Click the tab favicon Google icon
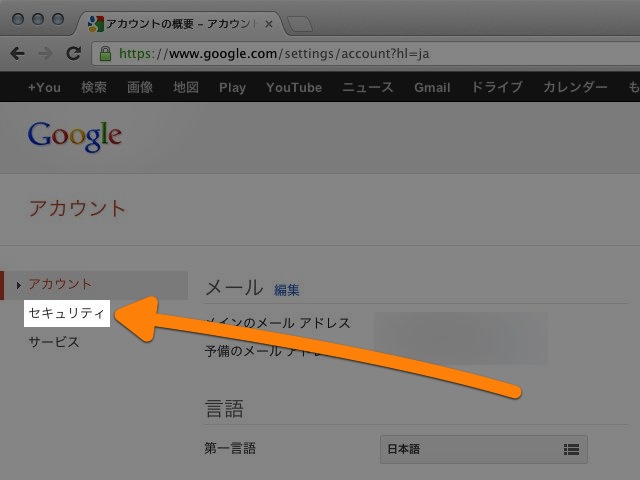 (x=96, y=24)
